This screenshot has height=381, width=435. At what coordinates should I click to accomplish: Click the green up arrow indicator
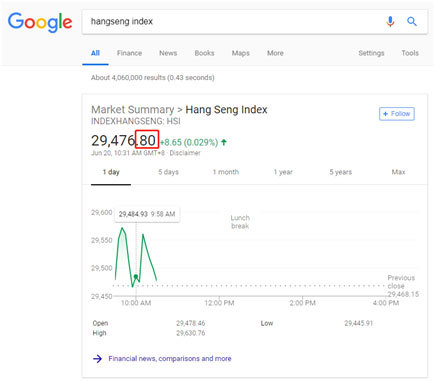(224, 142)
